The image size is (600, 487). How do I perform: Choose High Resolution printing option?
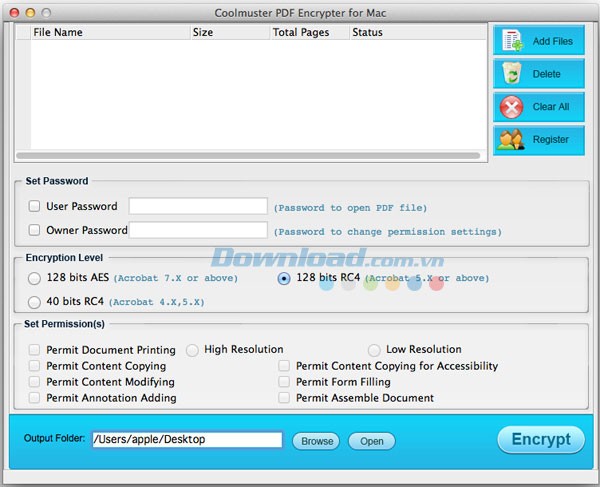point(192,350)
